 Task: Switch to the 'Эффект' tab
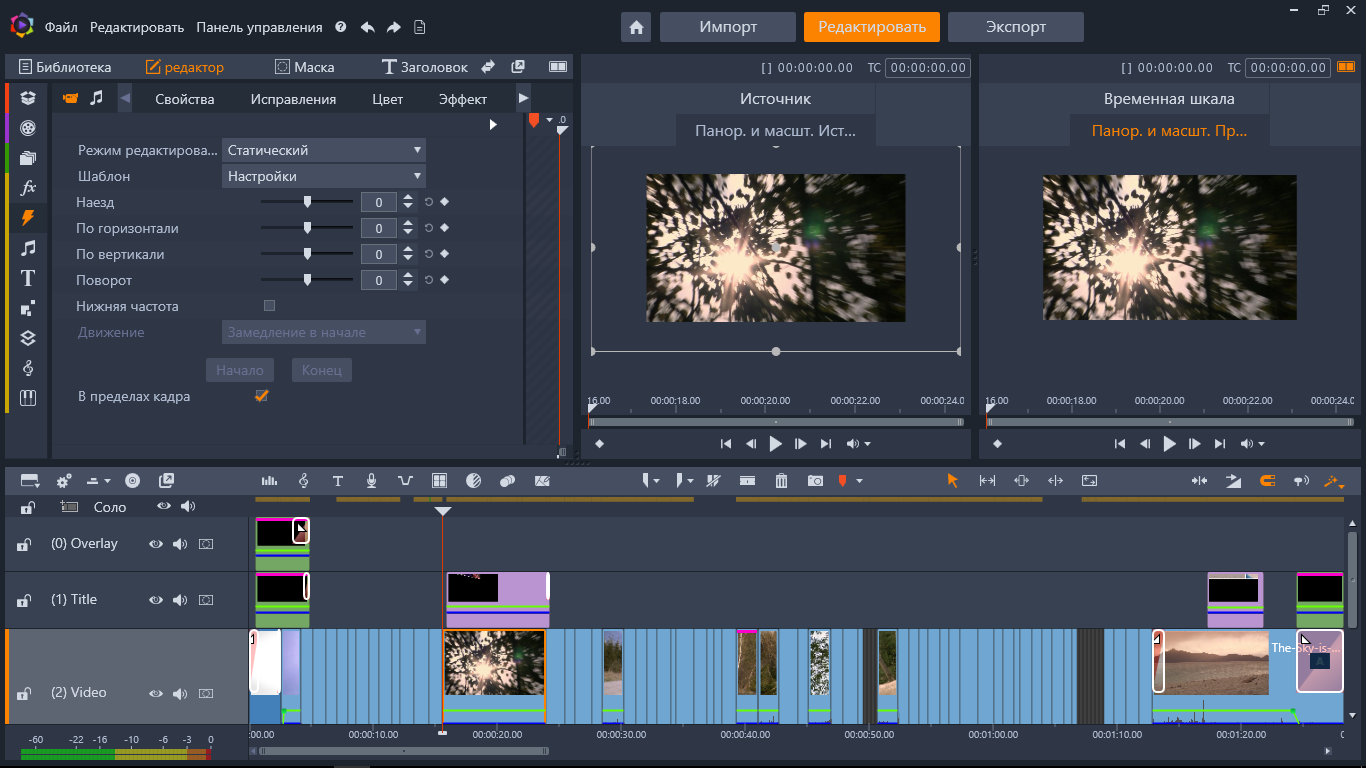pyautogui.click(x=462, y=99)
